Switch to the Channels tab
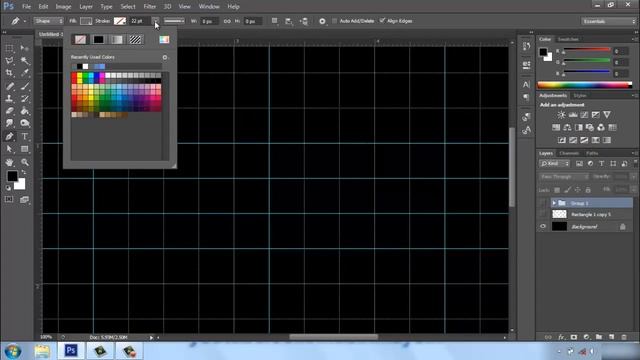This screenshot has width=640, height=360. (569, 153)
